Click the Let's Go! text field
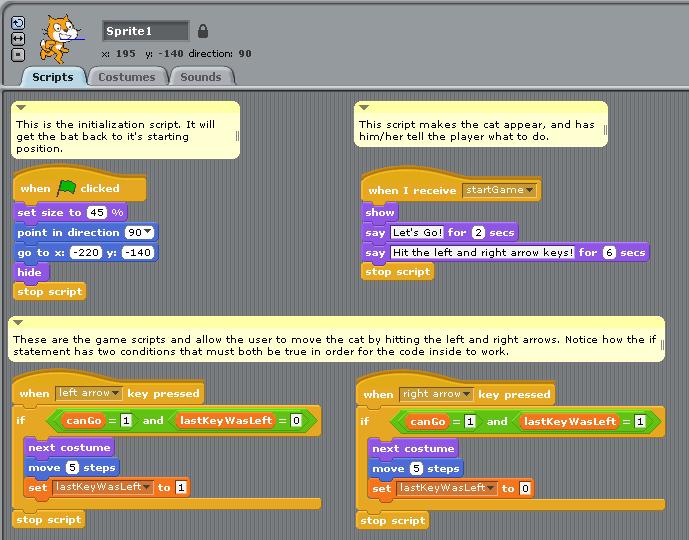689x540 pixels. click(417, 232)
